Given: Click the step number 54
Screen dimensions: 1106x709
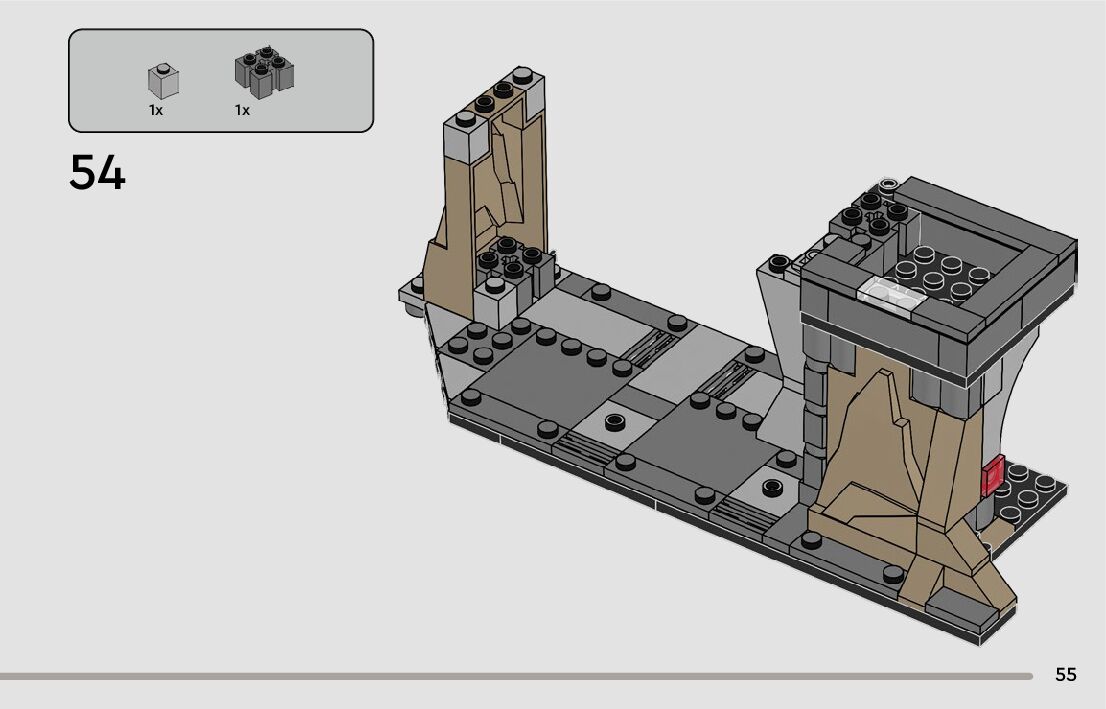Looking at the screenshot, I should click(x=98, y=174).
